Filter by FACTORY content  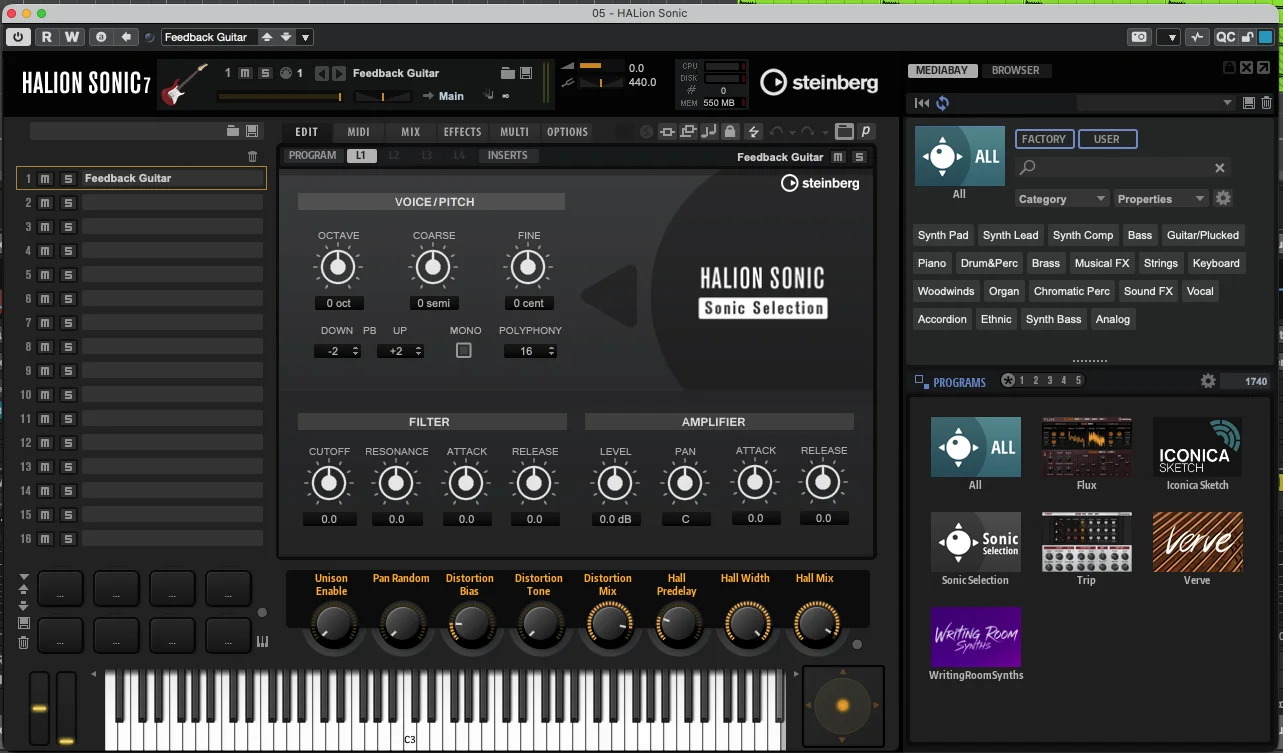(x=1044, y=139)
